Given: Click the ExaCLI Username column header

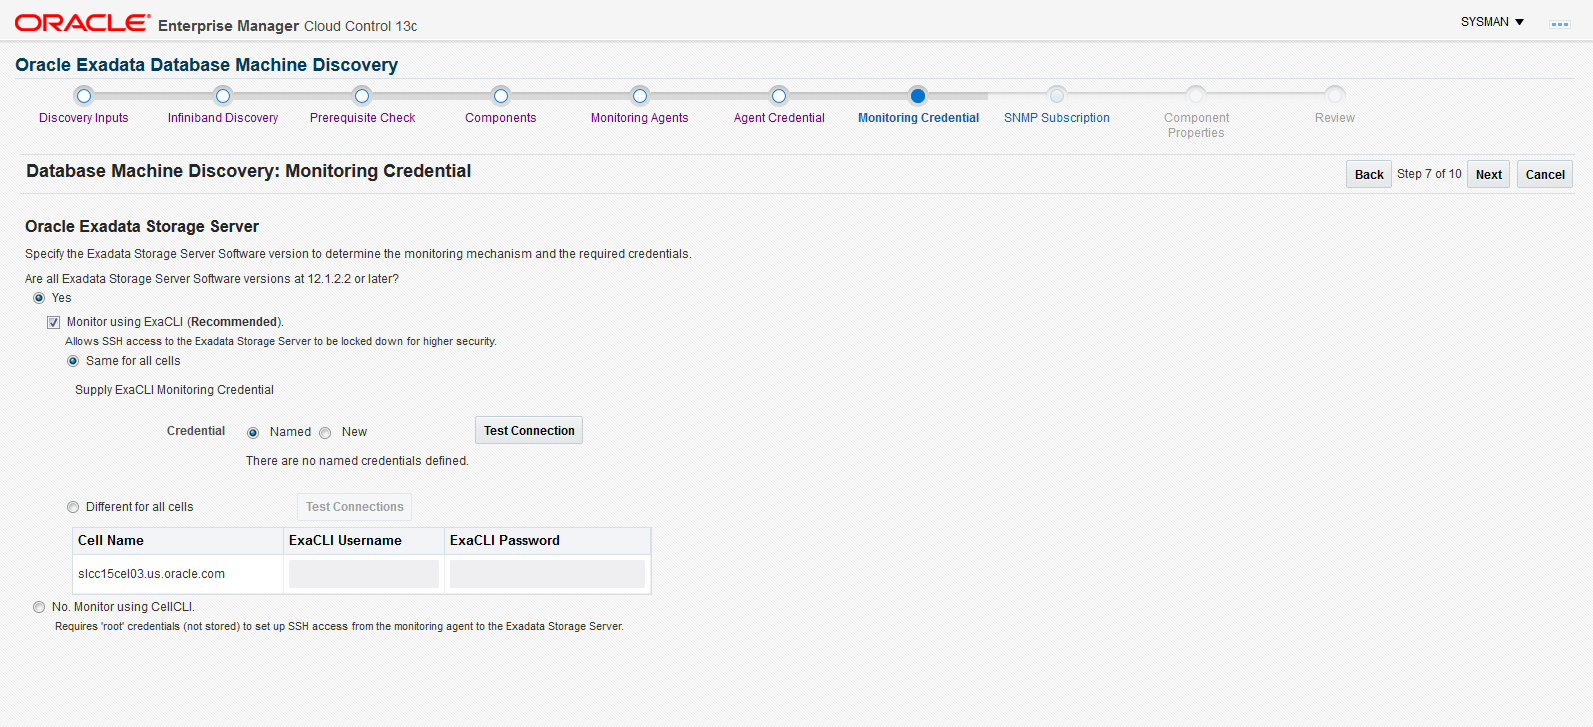Looking at the screenshot, I should click(x=364, y=541).
